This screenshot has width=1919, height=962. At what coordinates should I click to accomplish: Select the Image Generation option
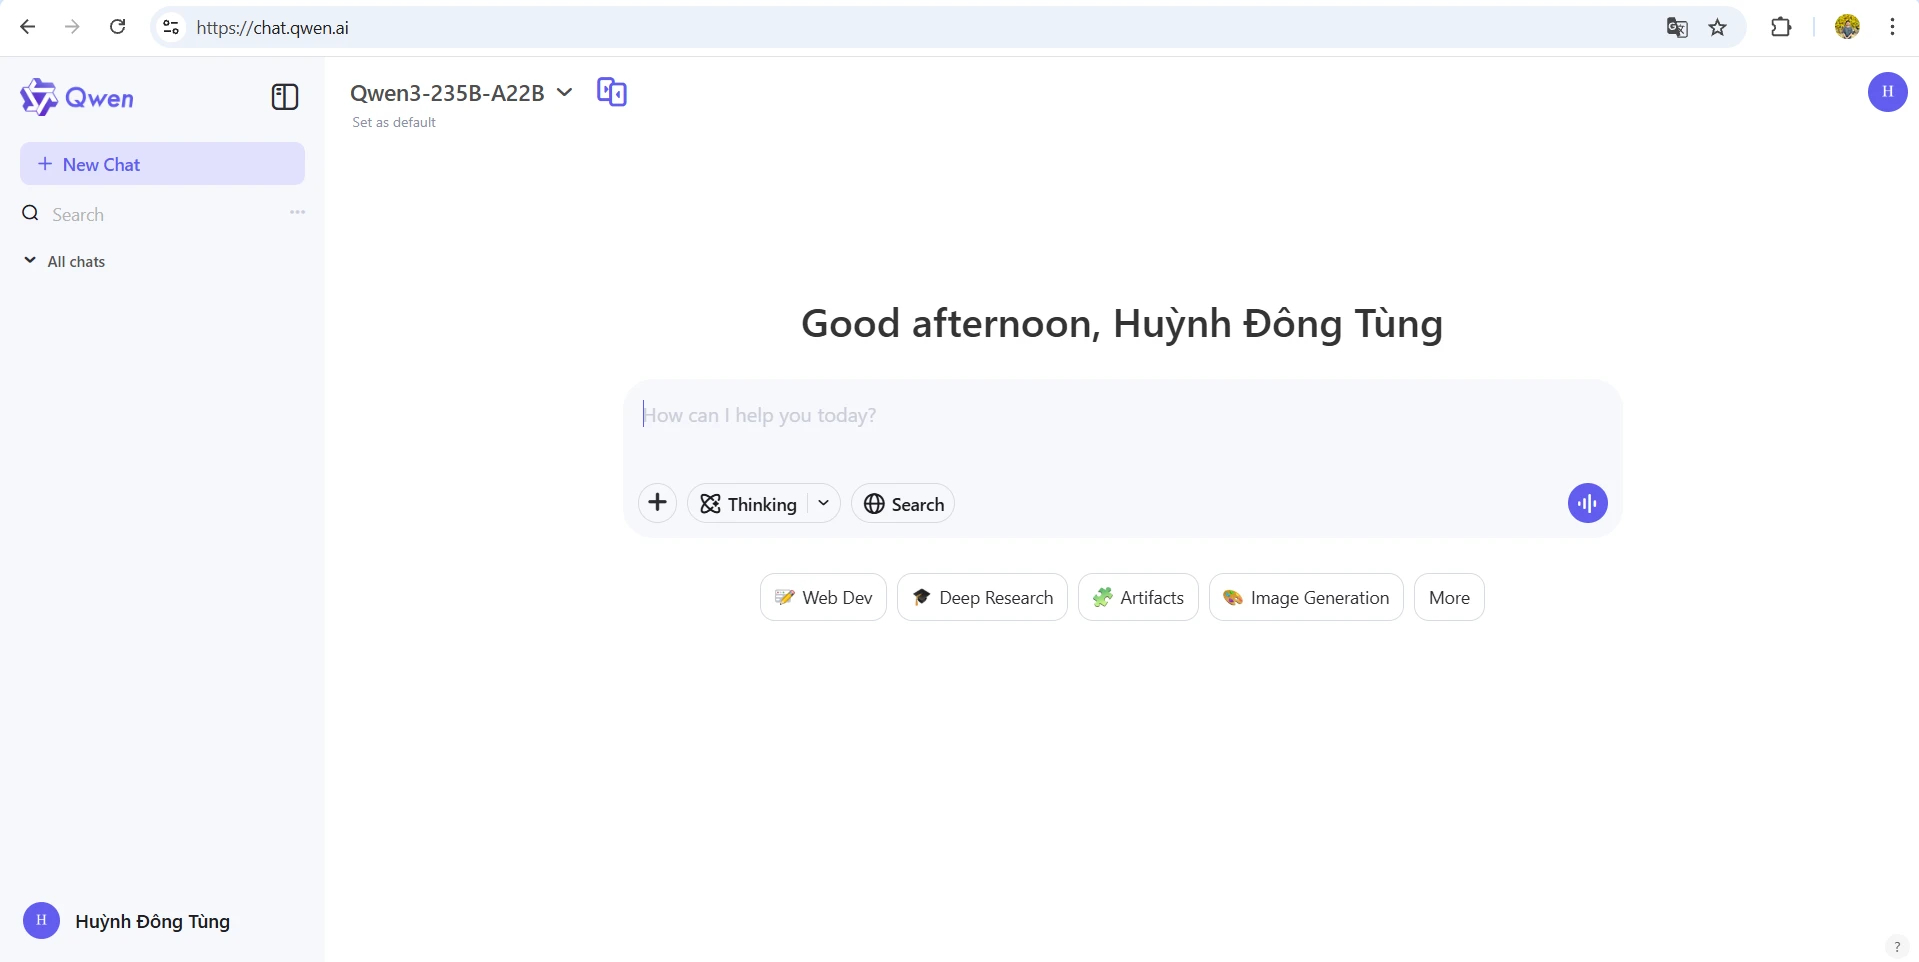pos(1306,597)
